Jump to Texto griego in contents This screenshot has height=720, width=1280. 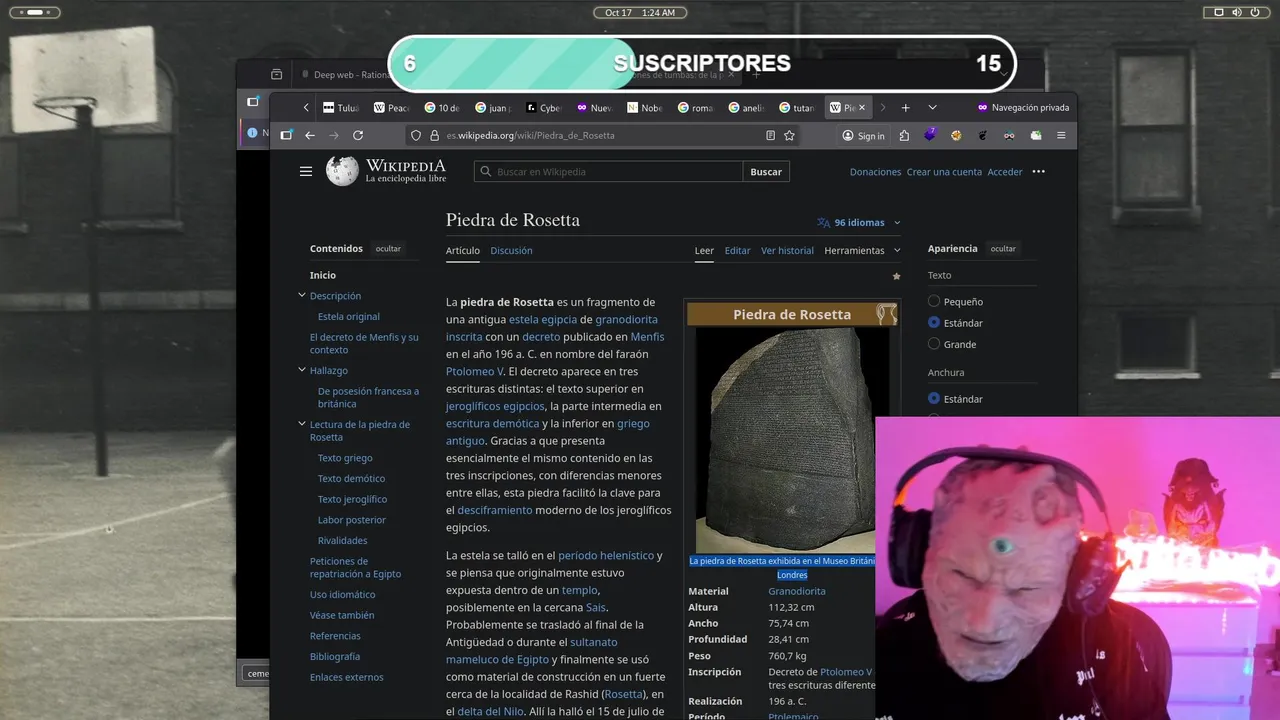pos(345,458)
